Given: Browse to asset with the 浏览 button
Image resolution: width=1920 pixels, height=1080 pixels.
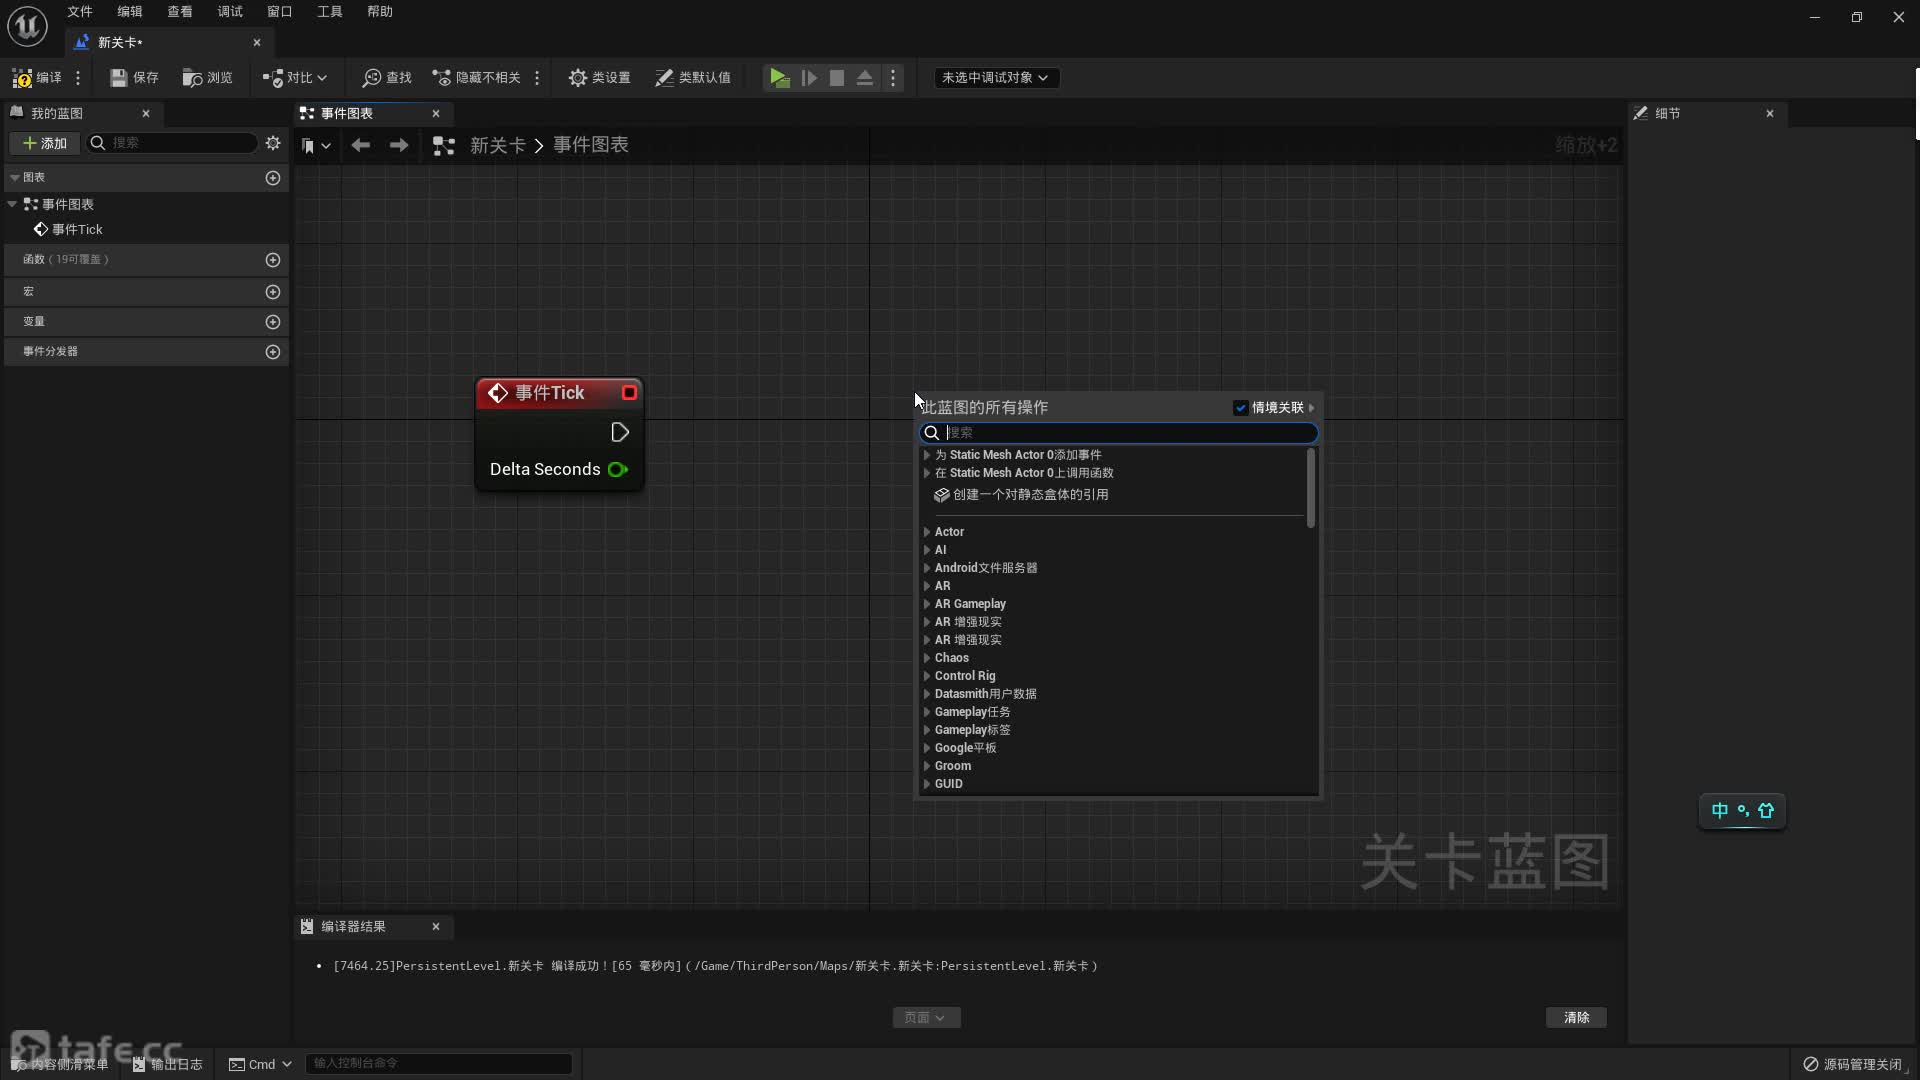Looking at the screenshot, I should tap(208, 78).
